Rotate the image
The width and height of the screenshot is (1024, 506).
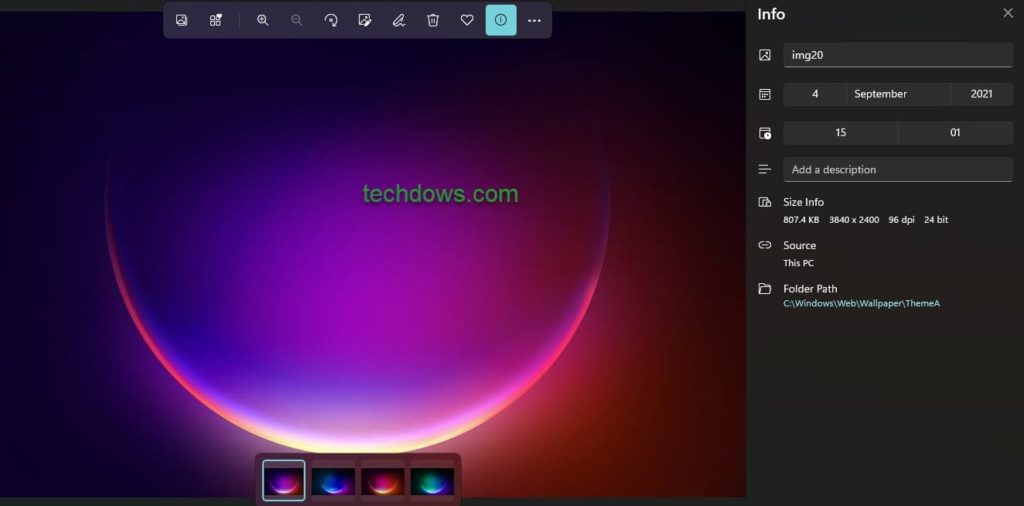331,20
